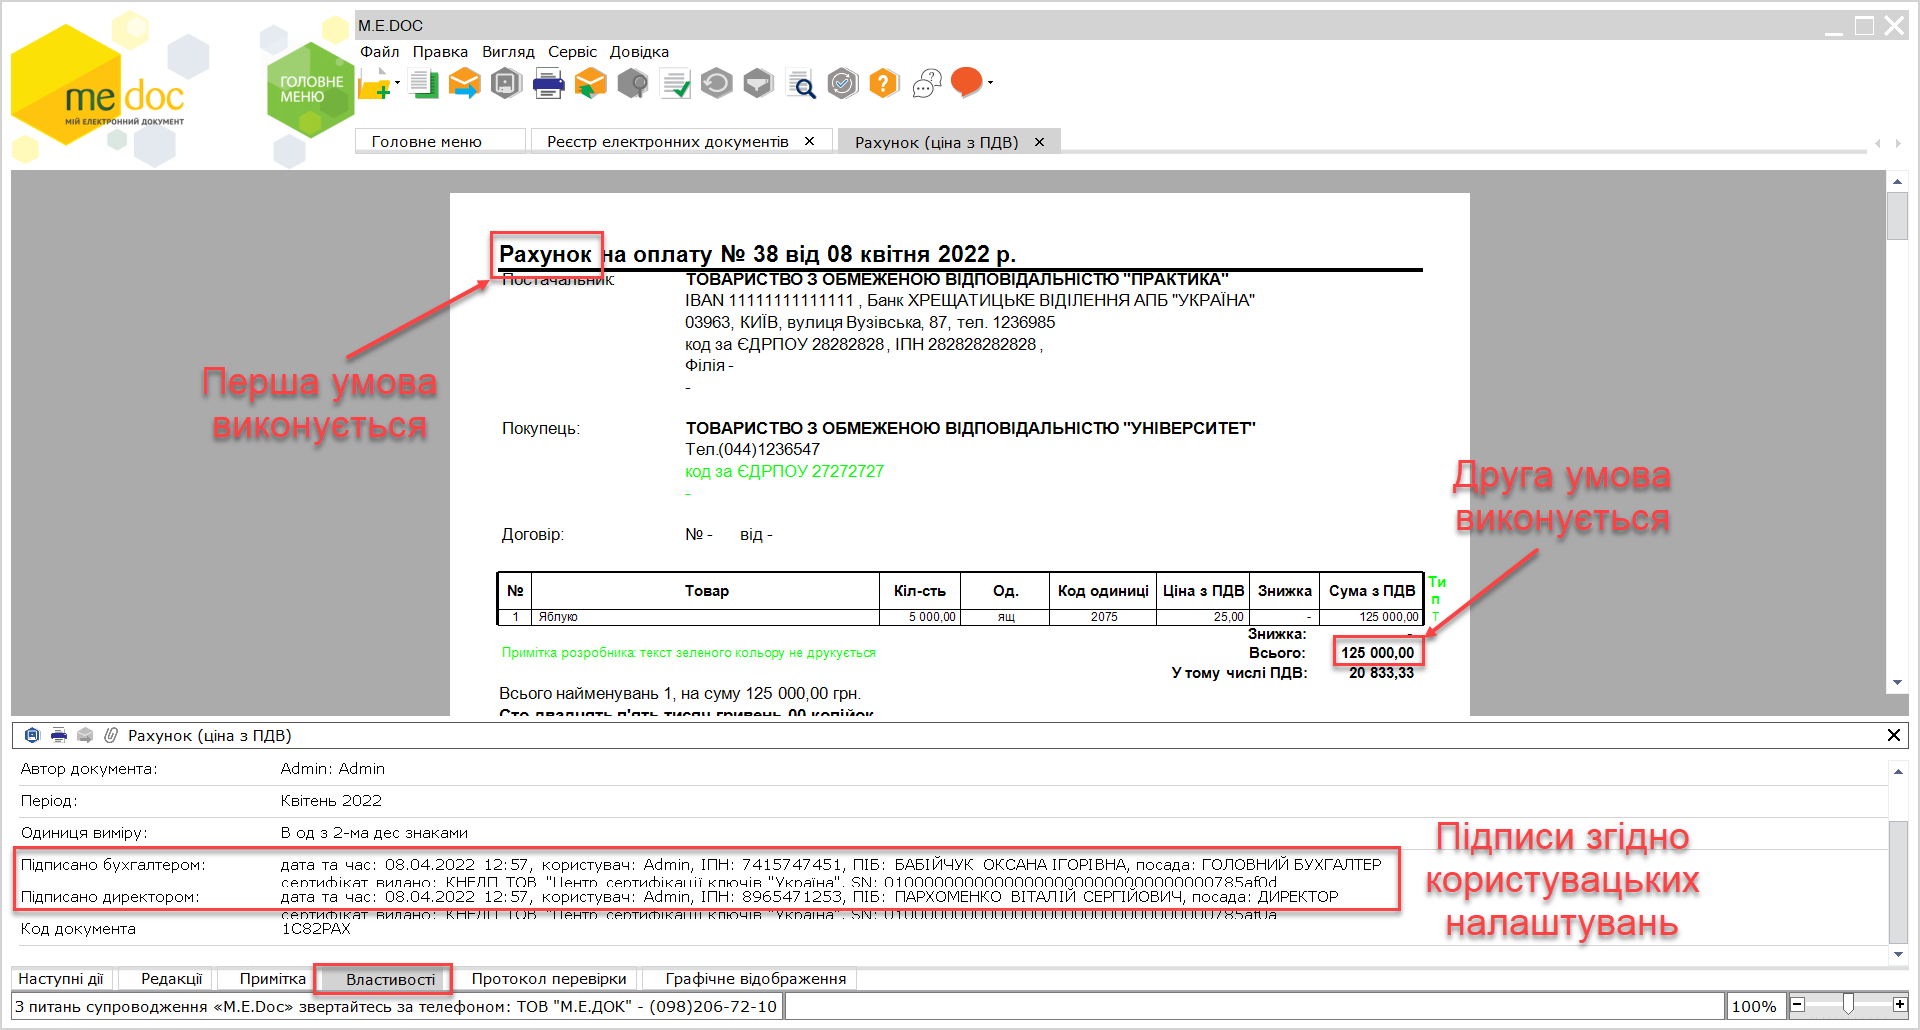Click the zoom out minus button
The height and width of the screenshot is (1030, 1920).
1798,1005
